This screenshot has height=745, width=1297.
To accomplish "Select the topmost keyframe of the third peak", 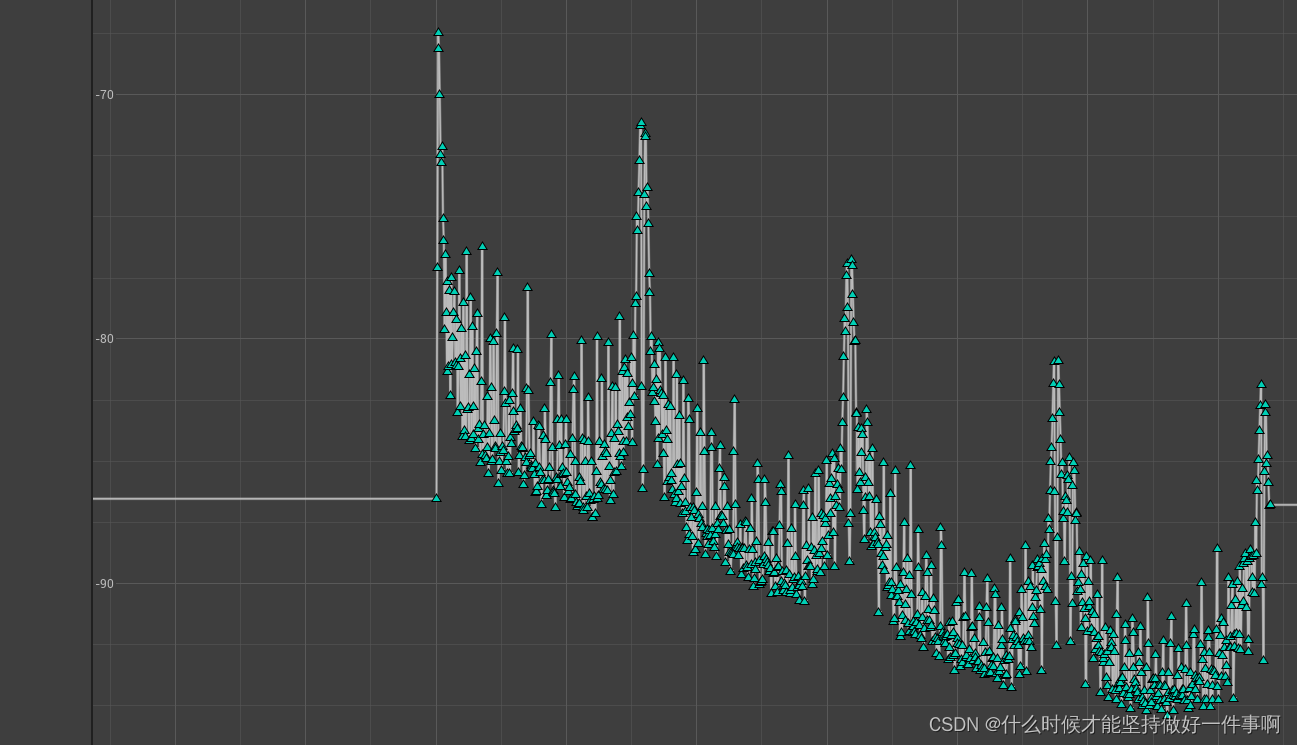I will (851, 259).
